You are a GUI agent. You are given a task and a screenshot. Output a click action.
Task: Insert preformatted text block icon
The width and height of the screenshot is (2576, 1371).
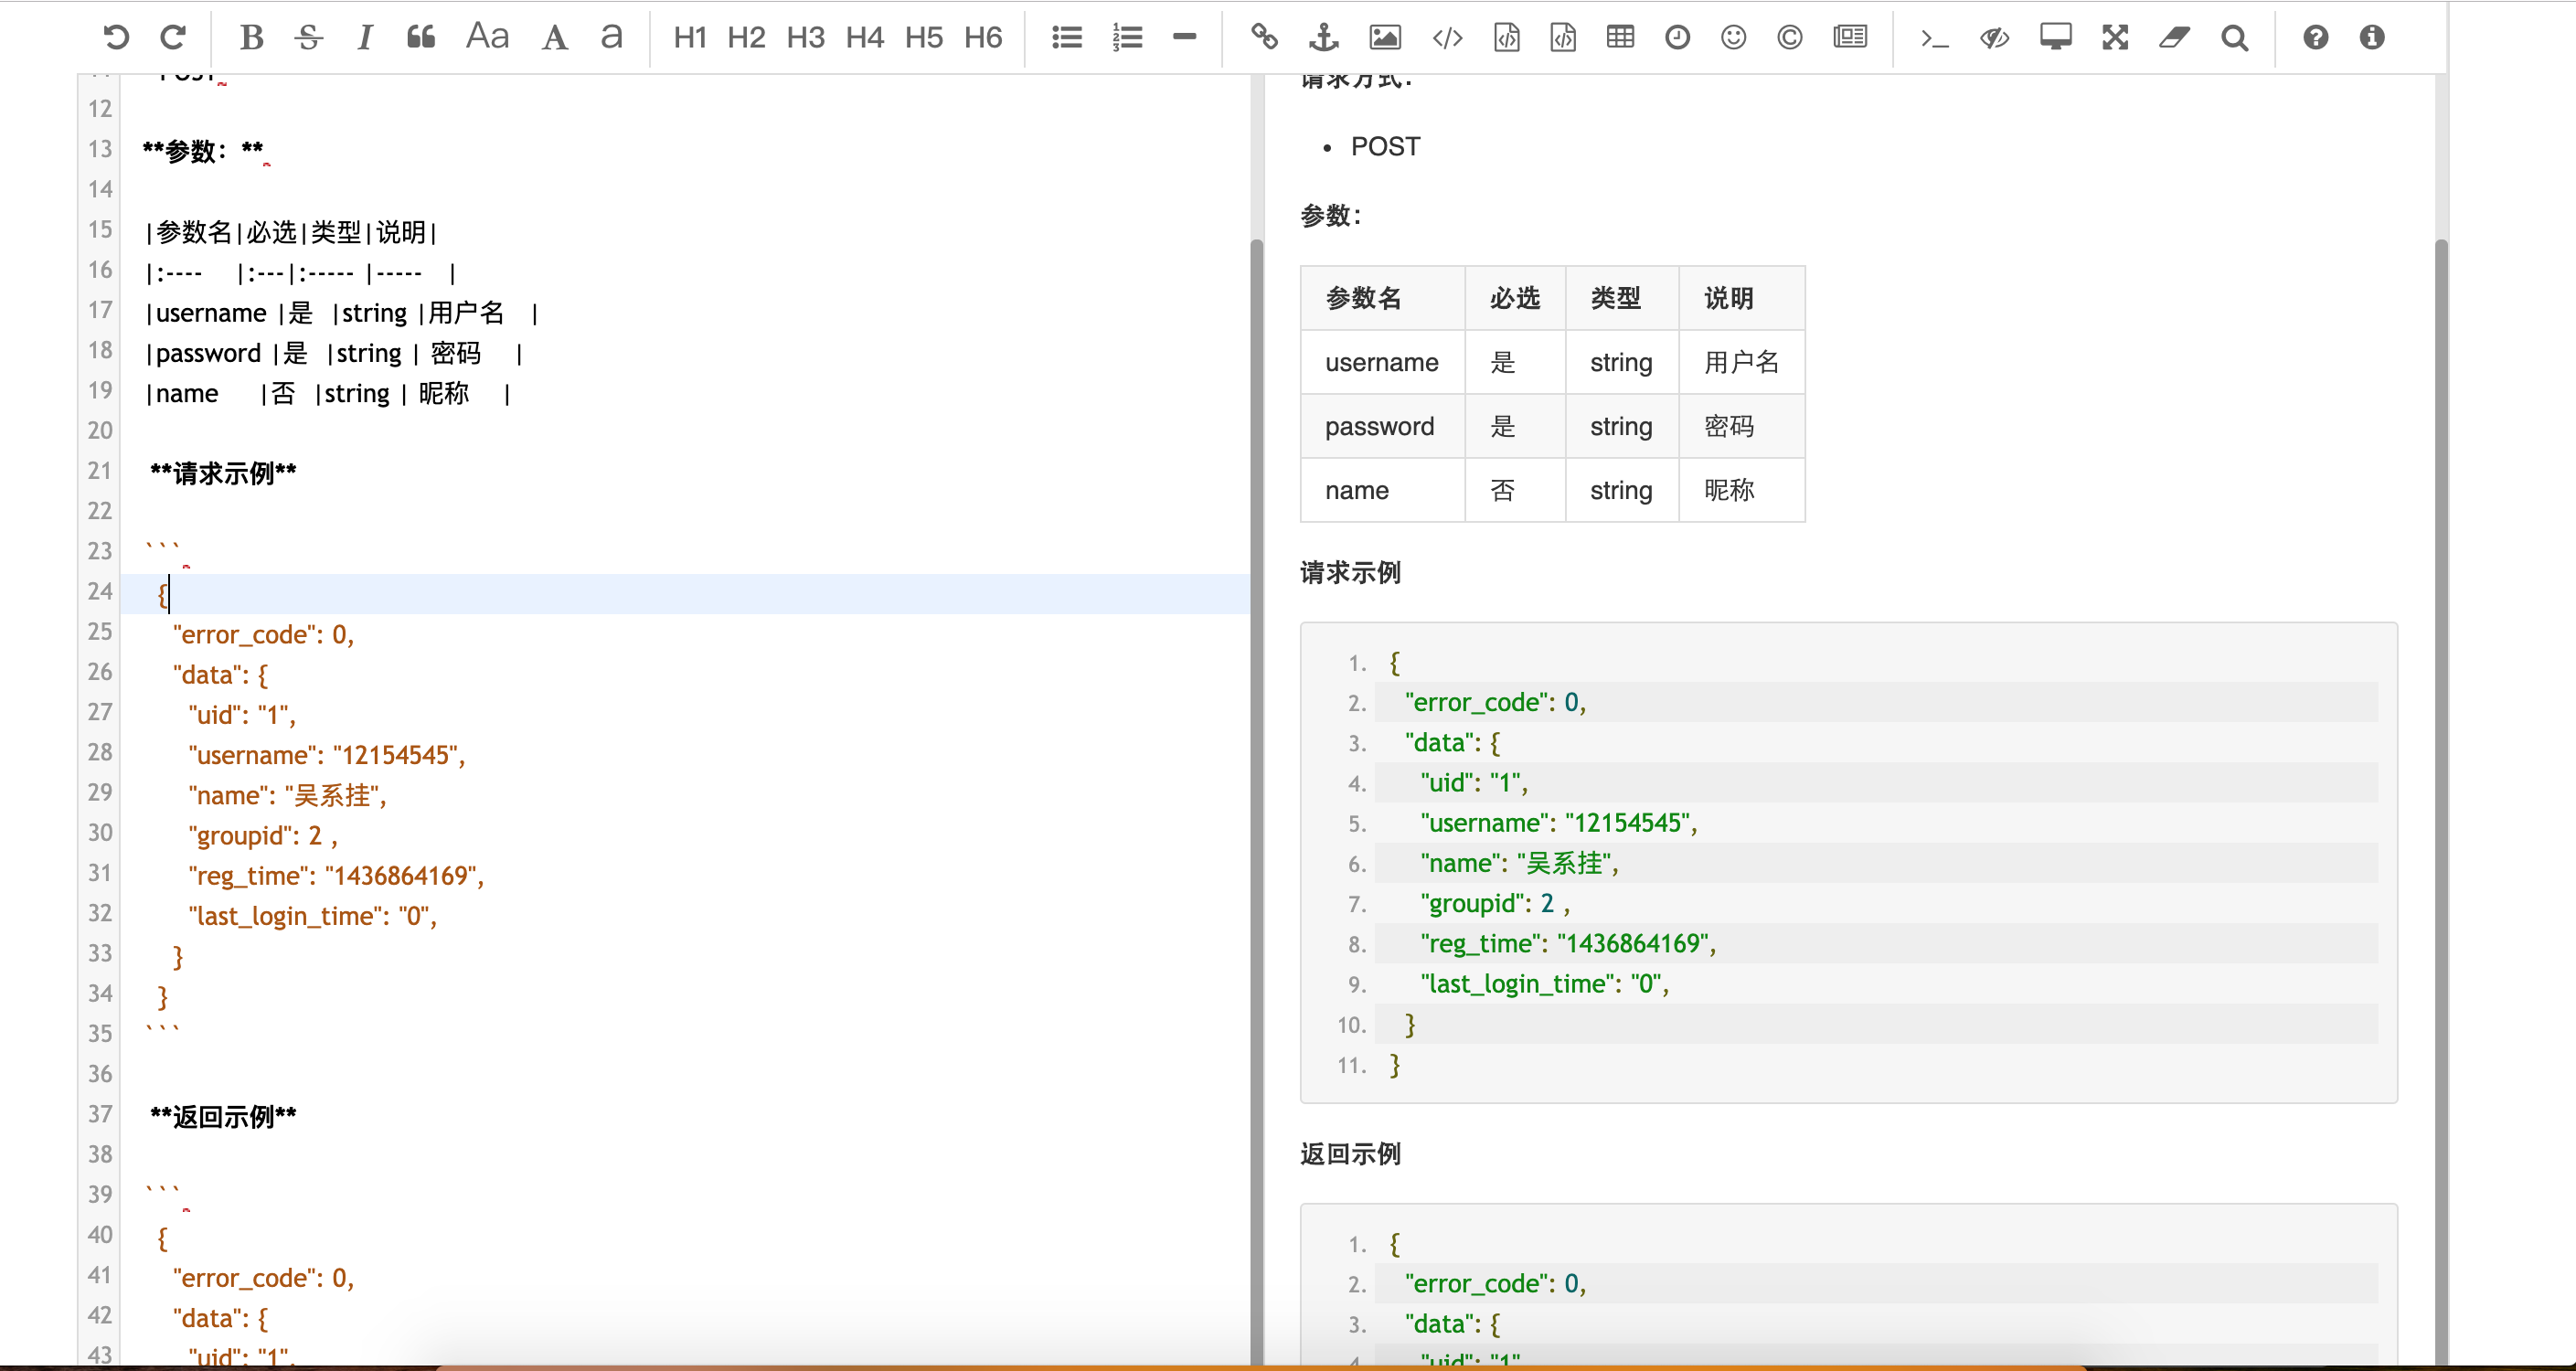tap(1506, 38)
